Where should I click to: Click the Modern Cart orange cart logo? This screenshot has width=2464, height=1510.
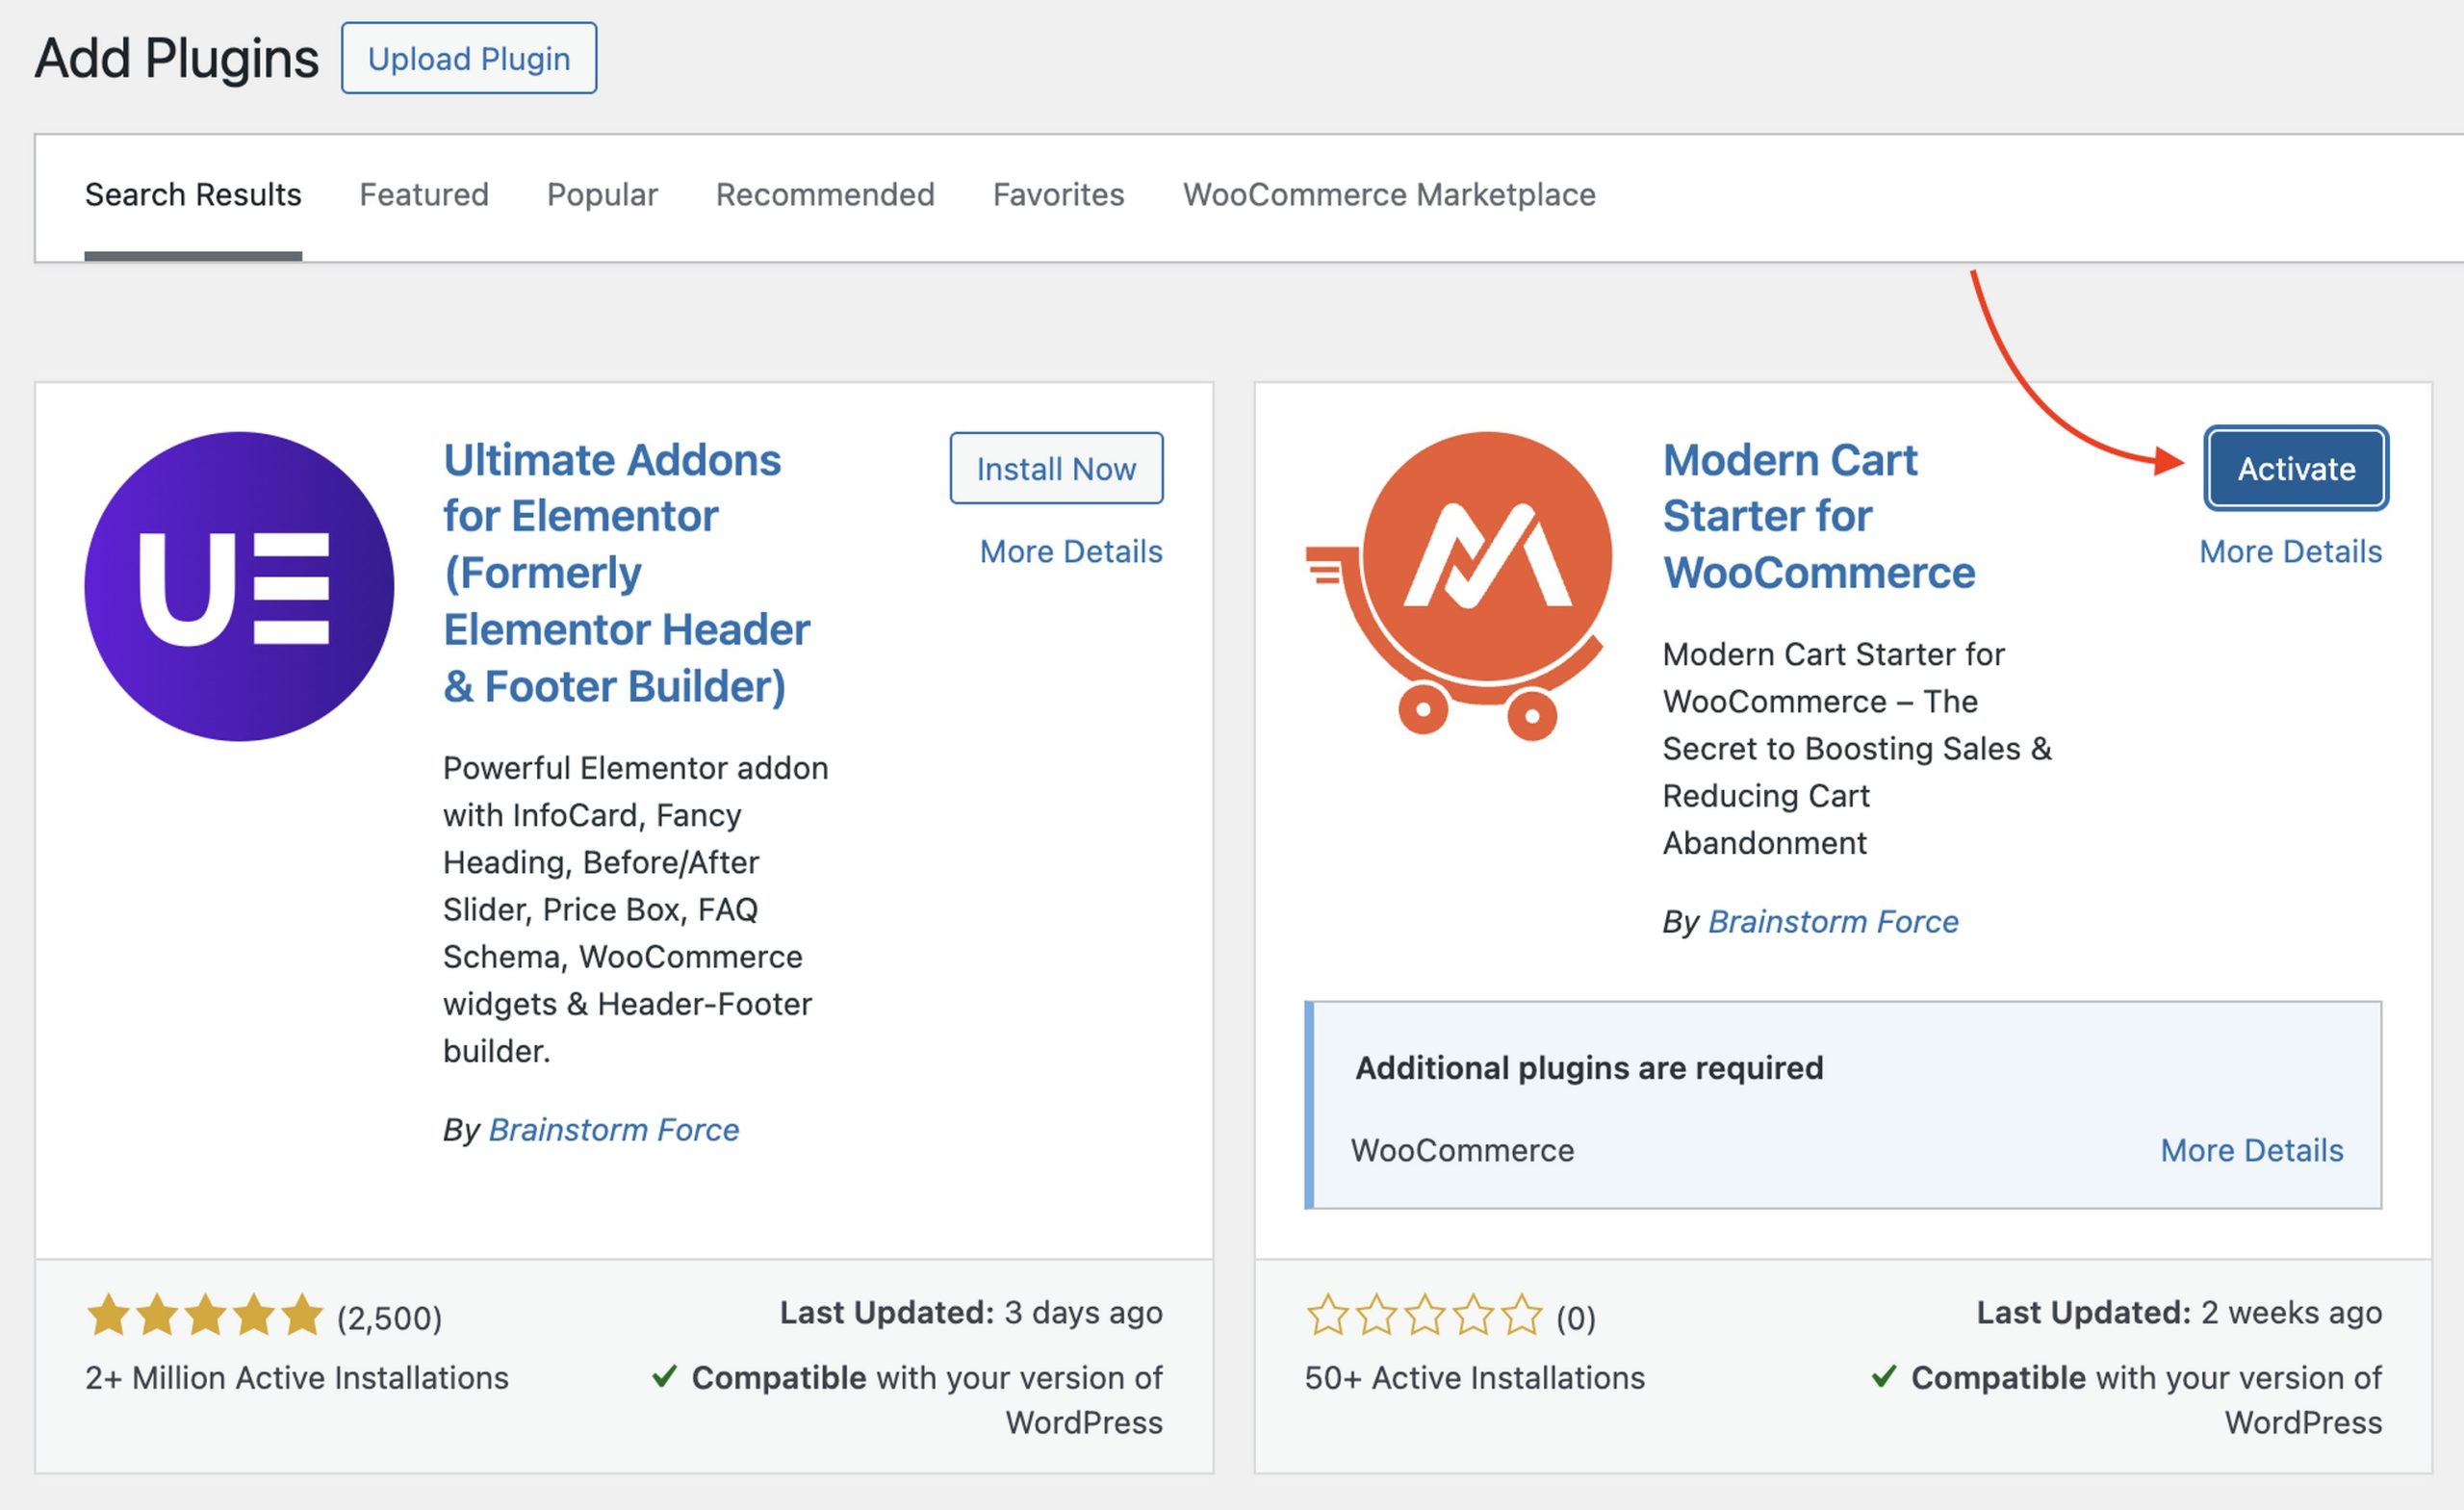click(1458, 586)
